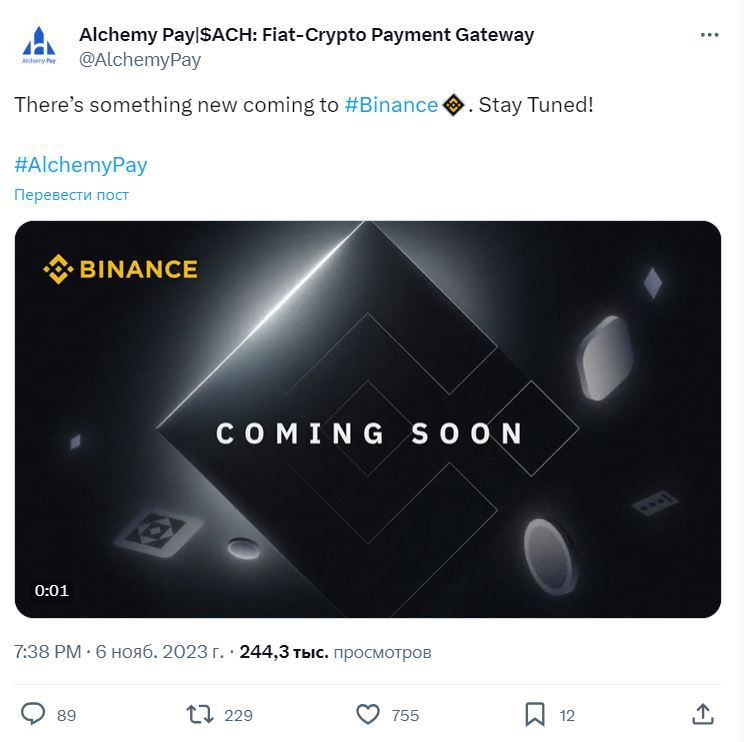Click the 755 likes count

point(405,715)
